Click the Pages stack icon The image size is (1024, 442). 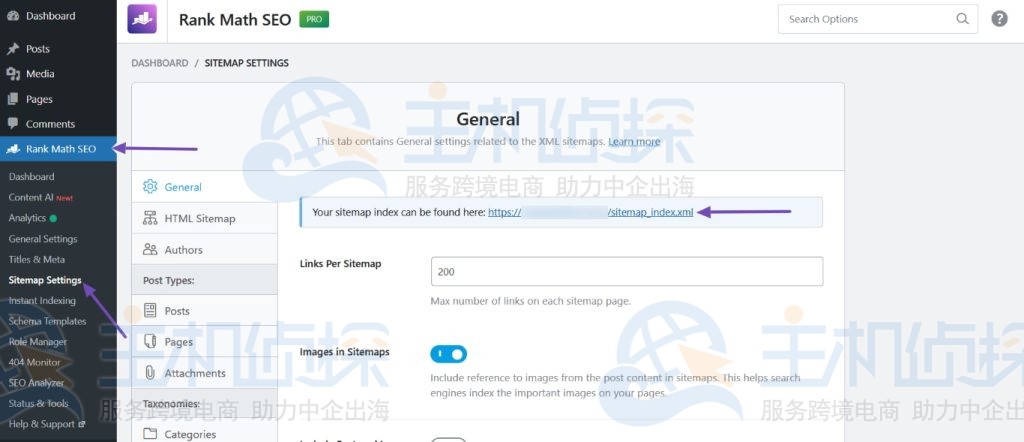coord(13,99)
